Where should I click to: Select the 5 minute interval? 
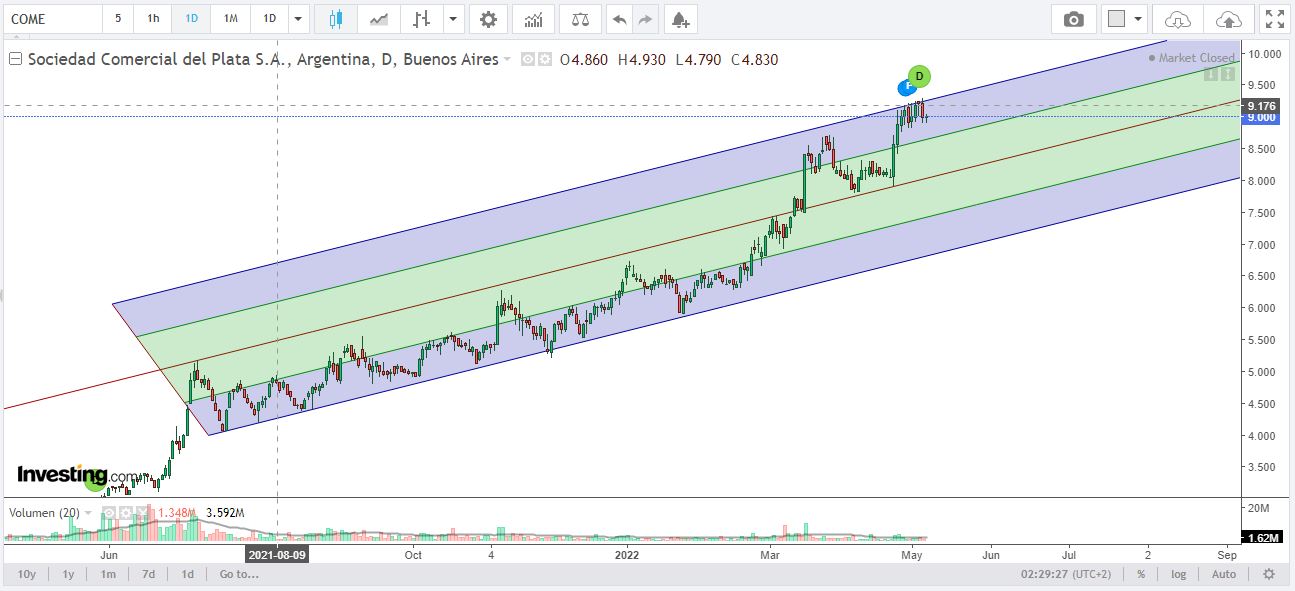pyautogui.click(x=118, y=19)
